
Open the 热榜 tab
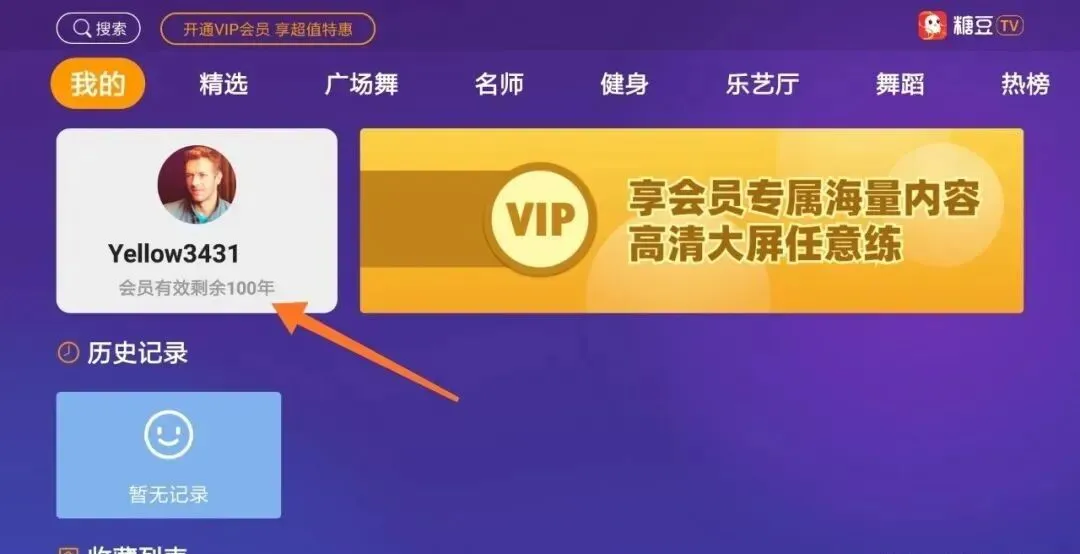(x=1026, y=84)
